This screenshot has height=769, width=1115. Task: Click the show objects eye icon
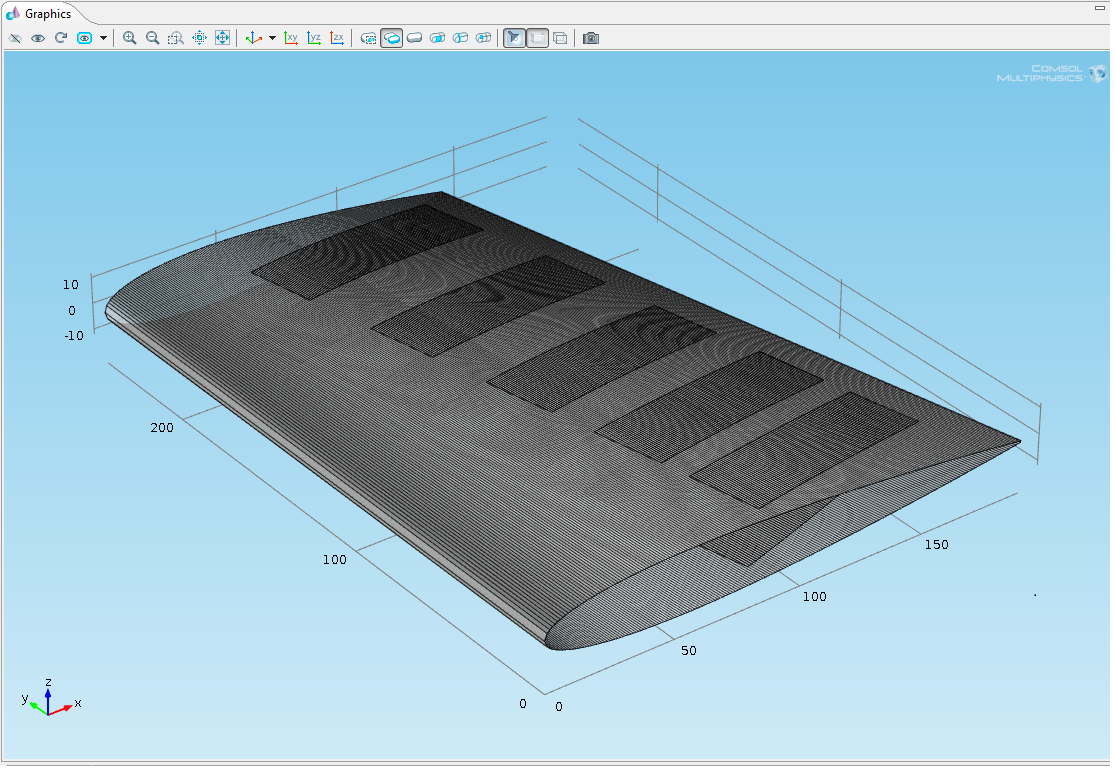[38, 38]
